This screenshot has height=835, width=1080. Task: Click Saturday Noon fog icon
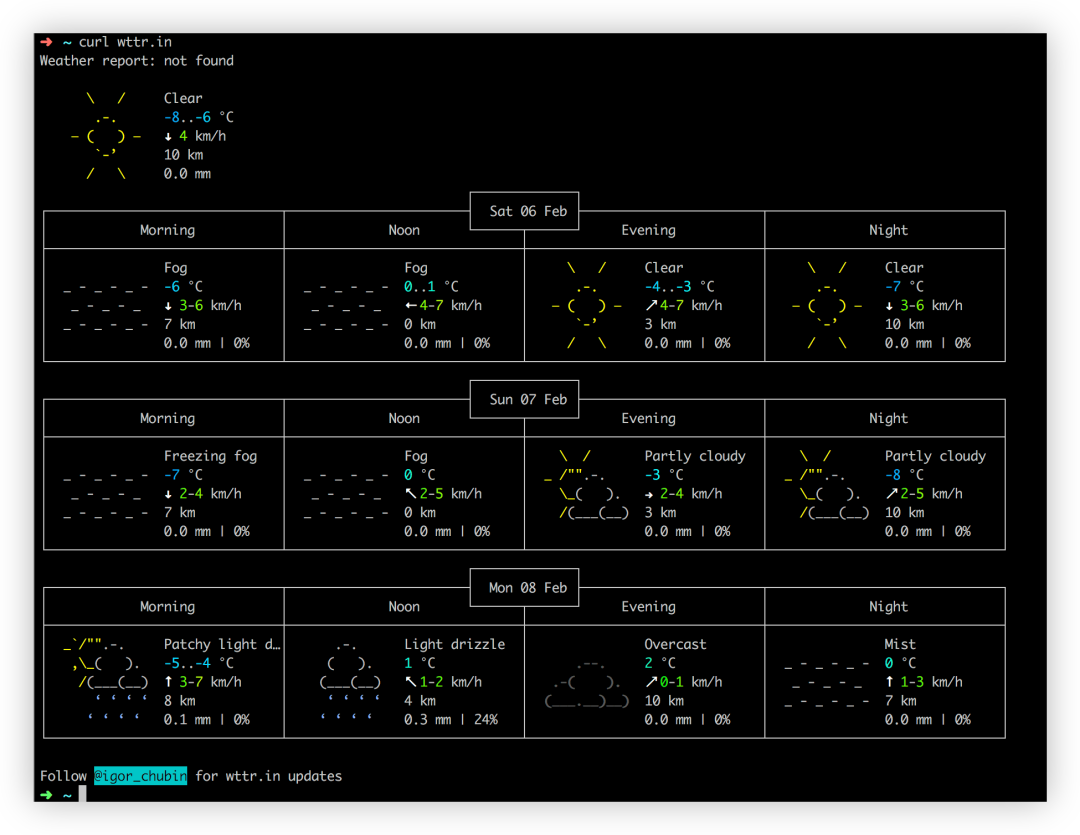click(x=346, y=306)
